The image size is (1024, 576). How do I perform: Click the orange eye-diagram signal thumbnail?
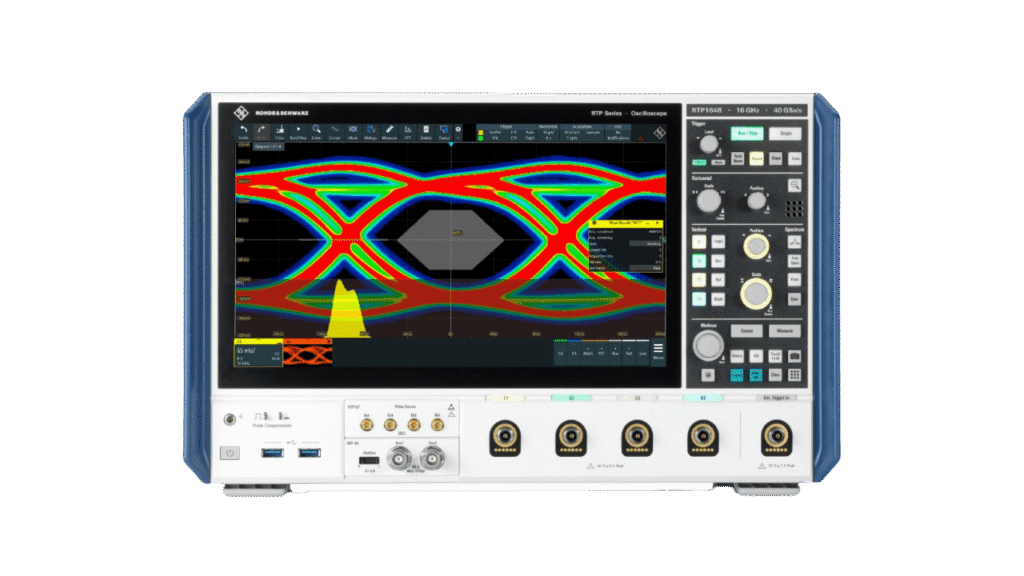pyautogui.click(x=309, y=351)
